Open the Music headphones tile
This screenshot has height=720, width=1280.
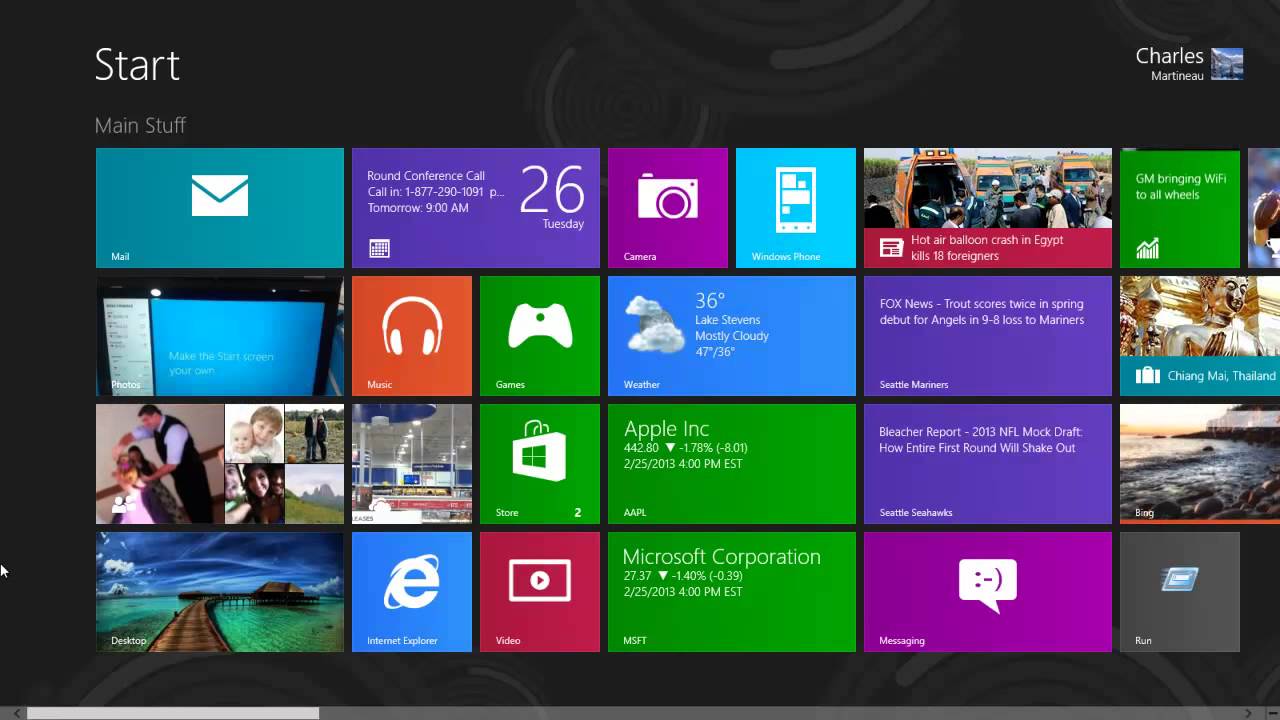point(412,336)
